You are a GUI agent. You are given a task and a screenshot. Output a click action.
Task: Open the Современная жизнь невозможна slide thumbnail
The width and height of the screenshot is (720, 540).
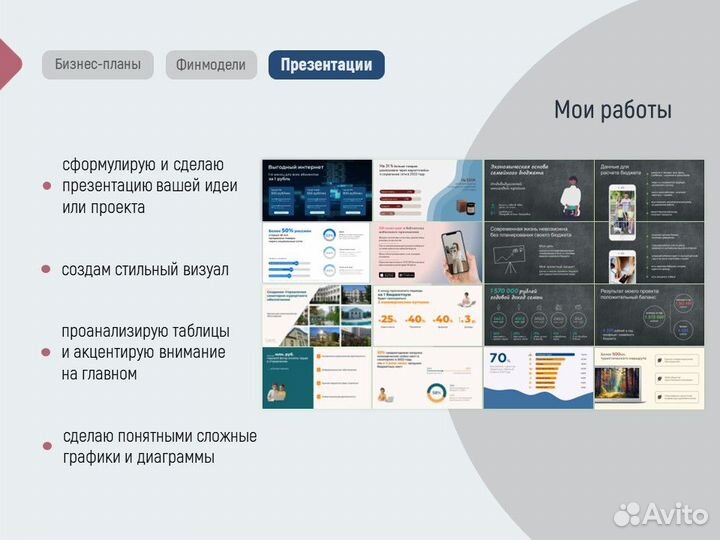point(539,253)
